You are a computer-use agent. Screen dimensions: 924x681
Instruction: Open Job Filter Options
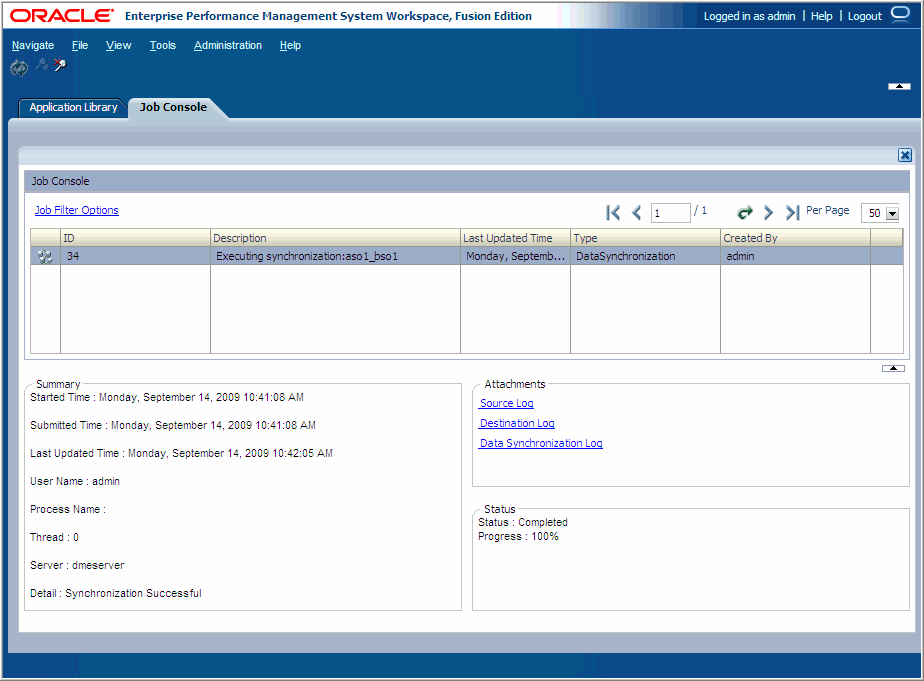click(x=76, y=210)
